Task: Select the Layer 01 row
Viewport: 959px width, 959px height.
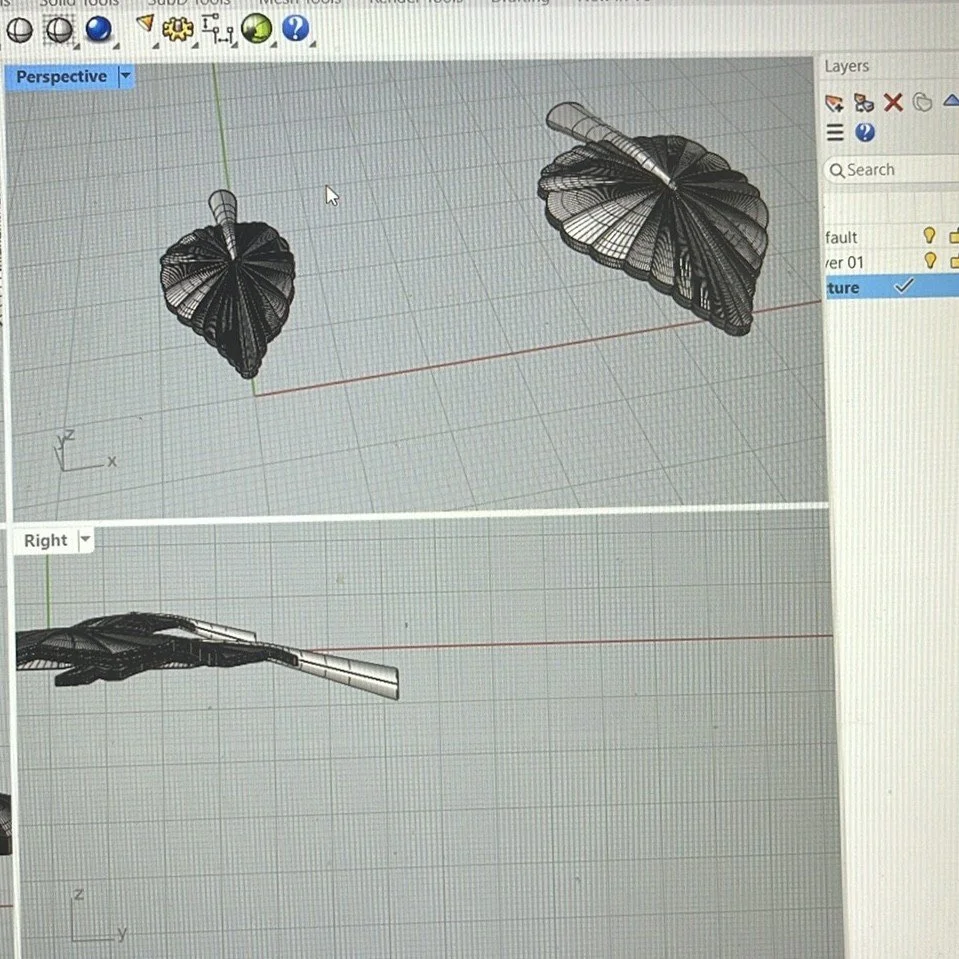Action: point(891,262)
